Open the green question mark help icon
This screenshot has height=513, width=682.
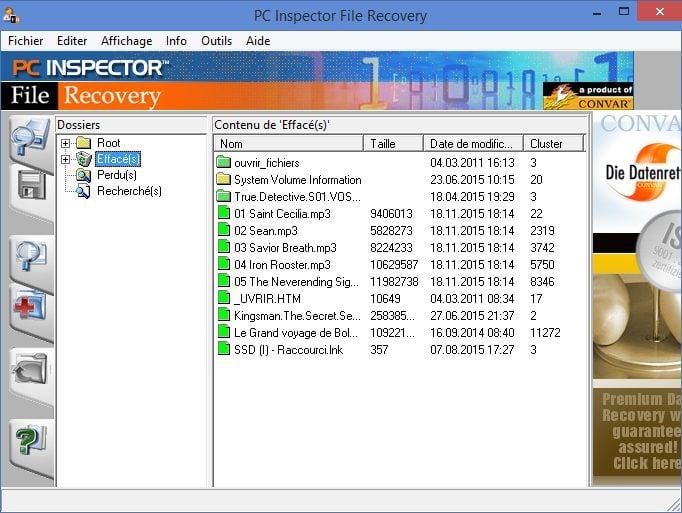pos(30,441)
